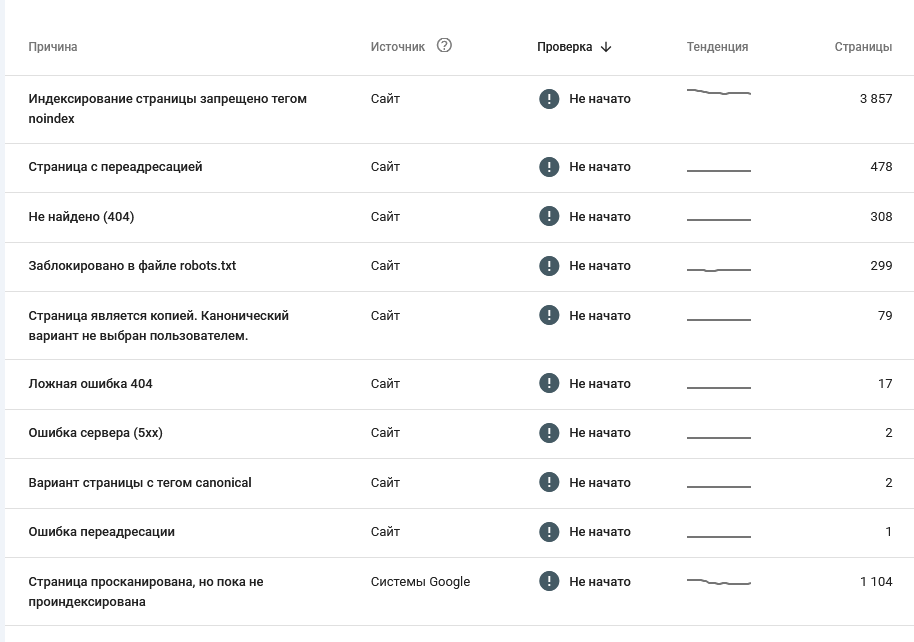Viewport: 914px width, 642px height.
Task: Open the Страница просканирована, но пока не проиндексирована row
Action: (x=146, y=592)
